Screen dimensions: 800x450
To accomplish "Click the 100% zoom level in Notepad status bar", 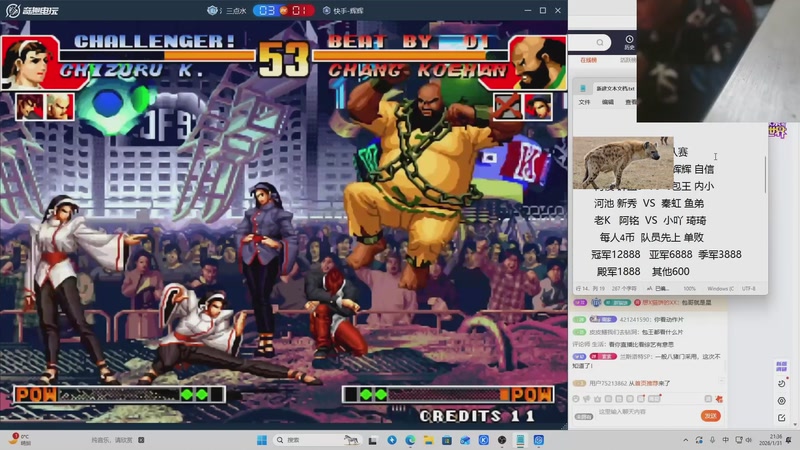I will click(689, 289).
